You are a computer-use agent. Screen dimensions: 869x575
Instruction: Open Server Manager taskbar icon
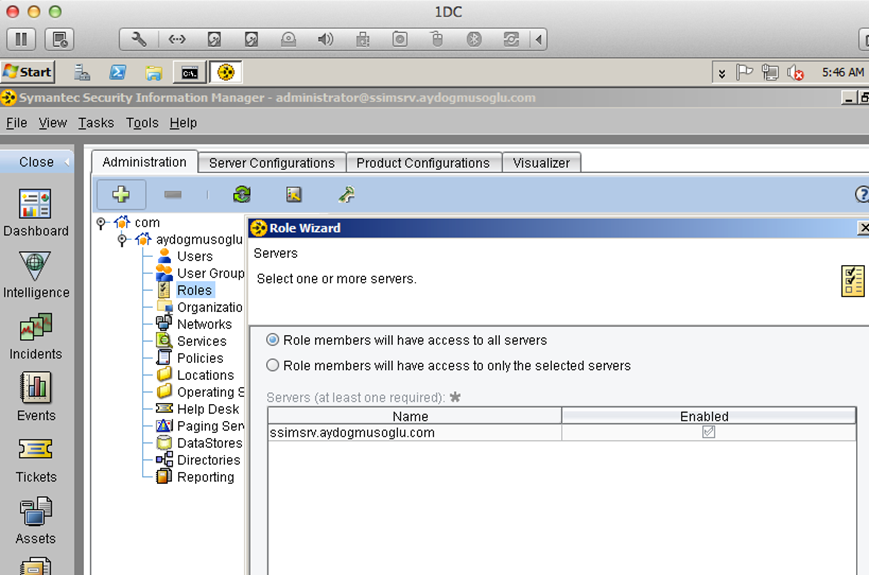pyautogui.click(x=82, y=72)
